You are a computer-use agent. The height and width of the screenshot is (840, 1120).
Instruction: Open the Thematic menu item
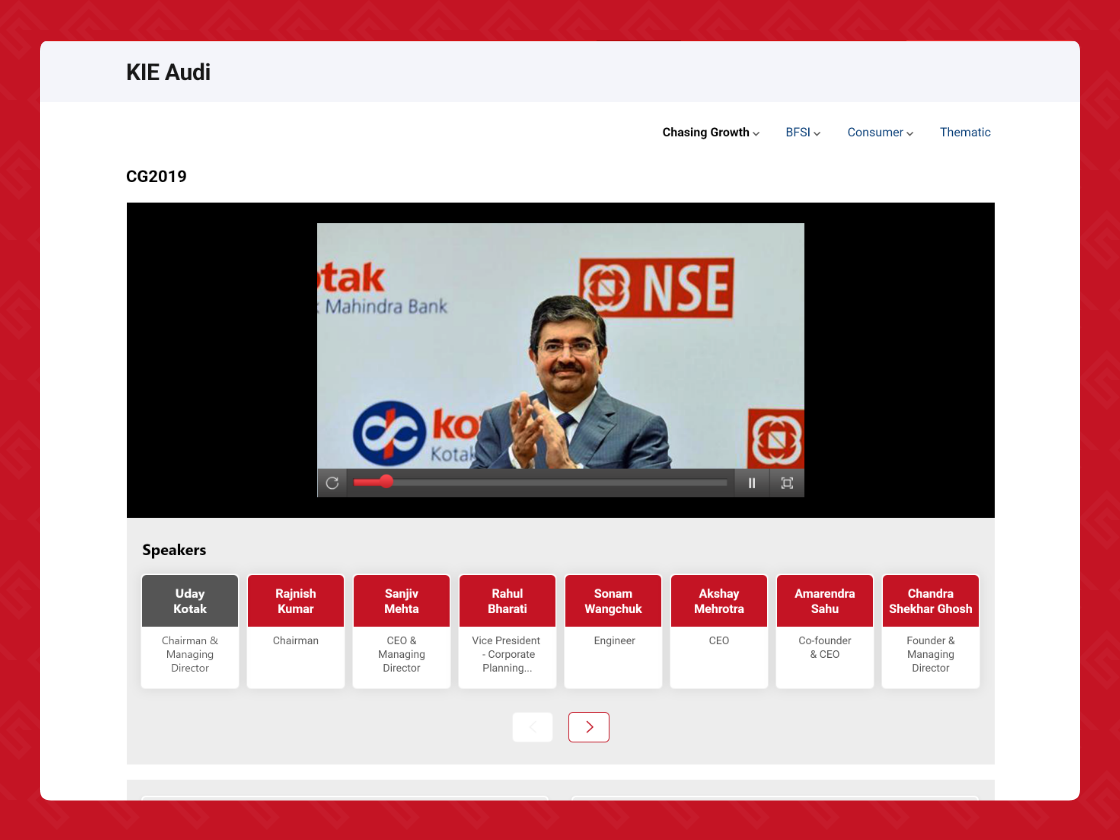[x=965, y=132]
